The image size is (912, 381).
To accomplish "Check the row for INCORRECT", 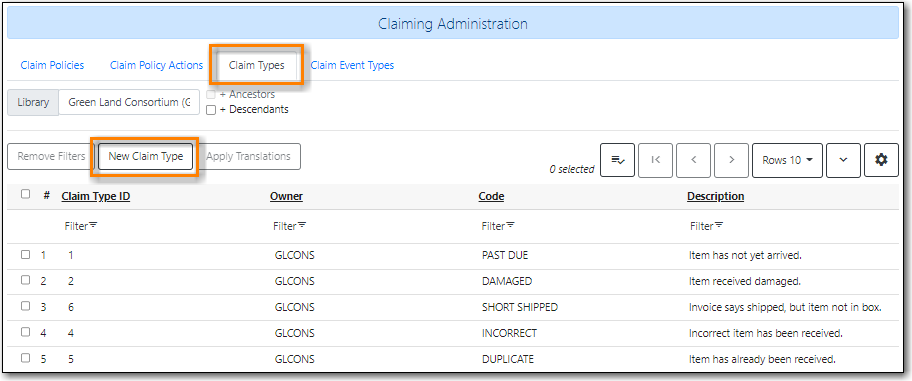I will click(26, 332).
